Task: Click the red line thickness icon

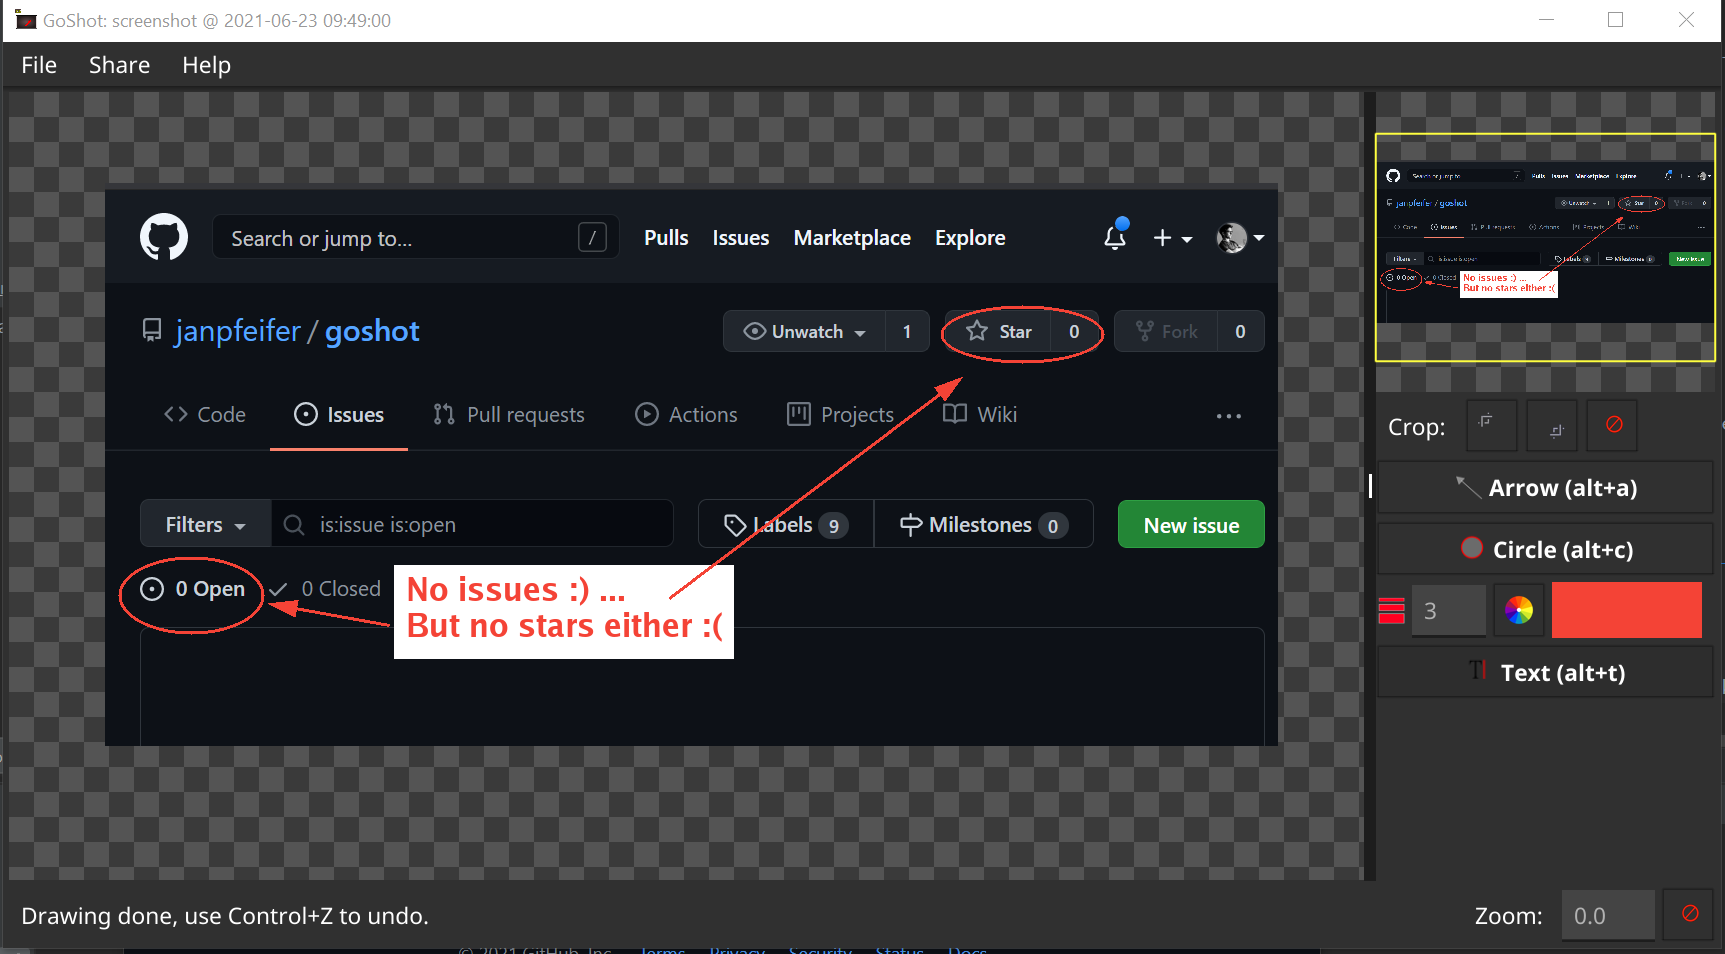Action: [1392, 610]
